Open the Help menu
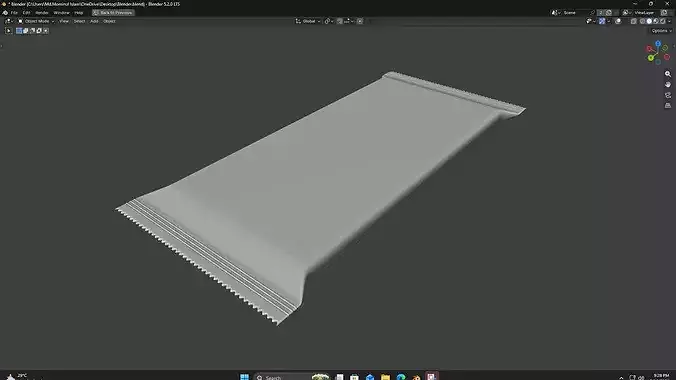Image resolution: width=676 pixels, height=380 pixels. (x=78, y=13)
